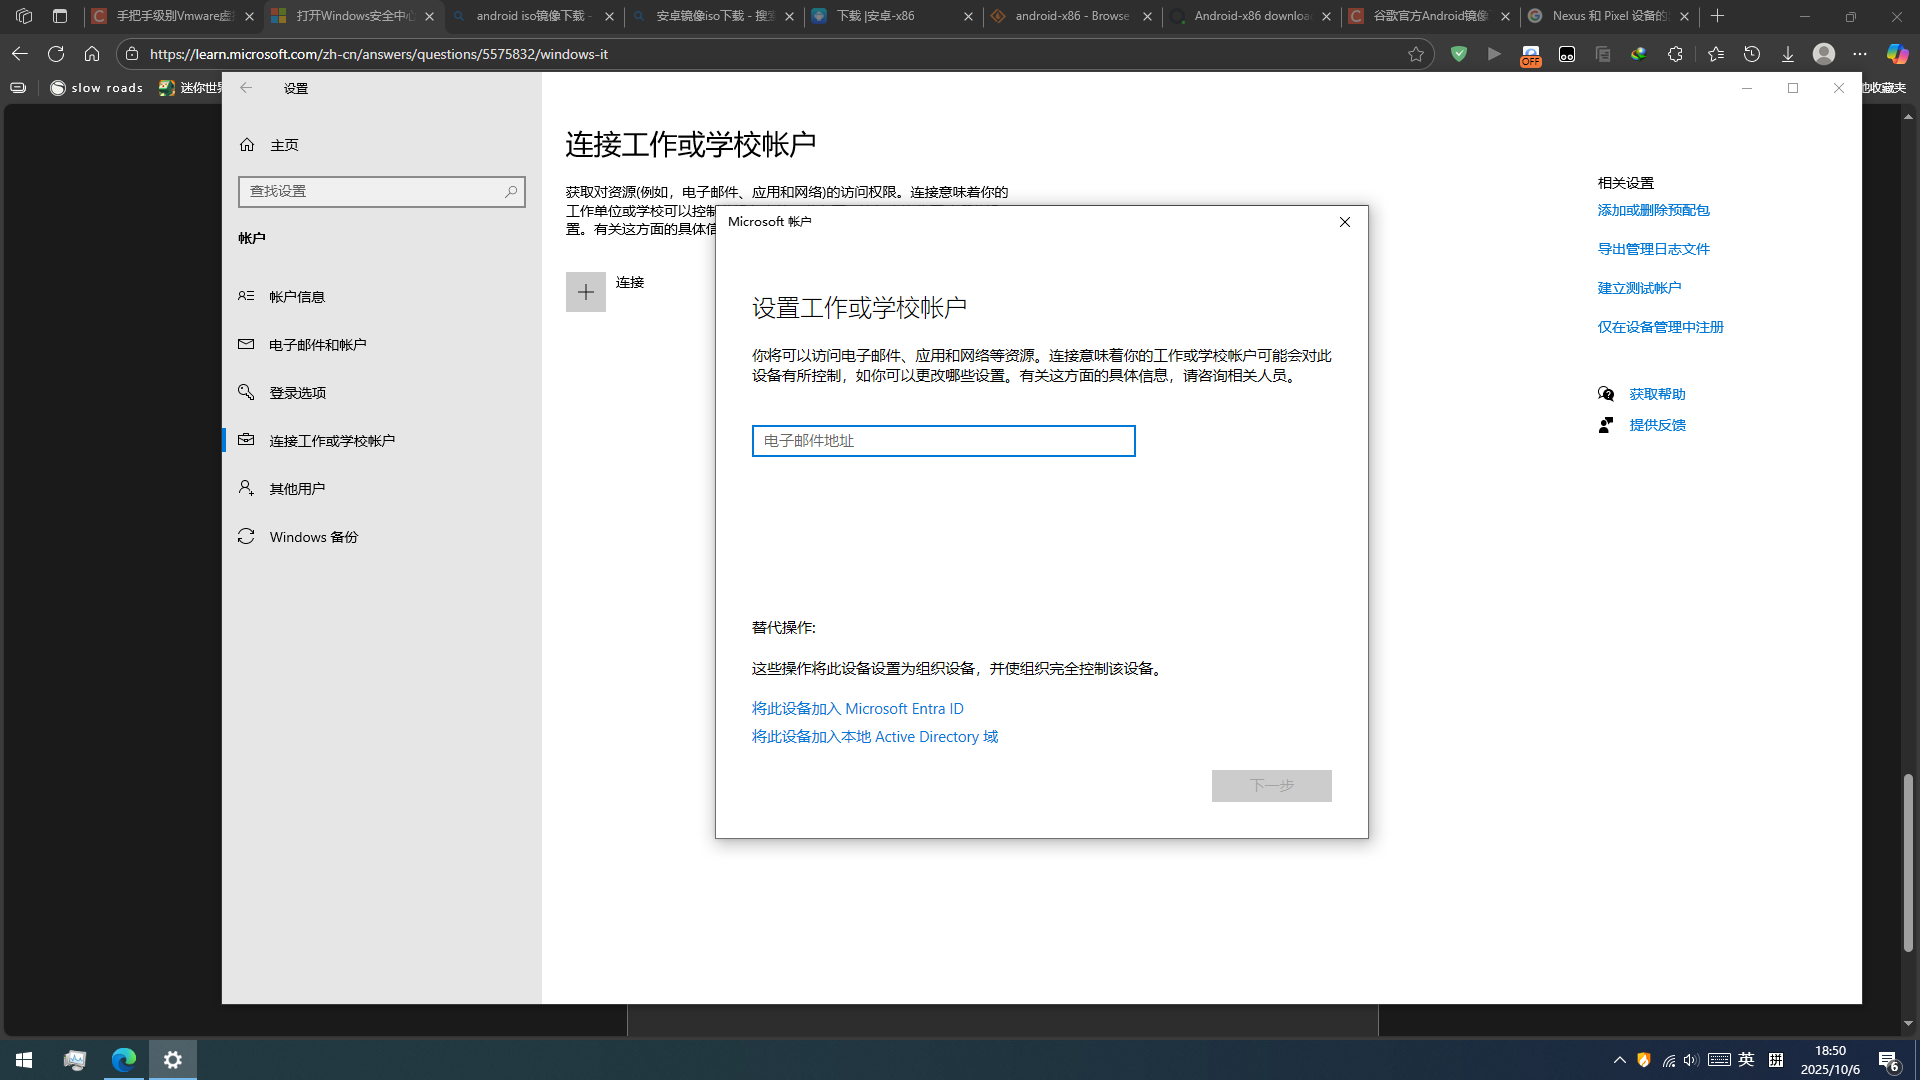Show hidden system tray icons chevron

[1619, 1060]
